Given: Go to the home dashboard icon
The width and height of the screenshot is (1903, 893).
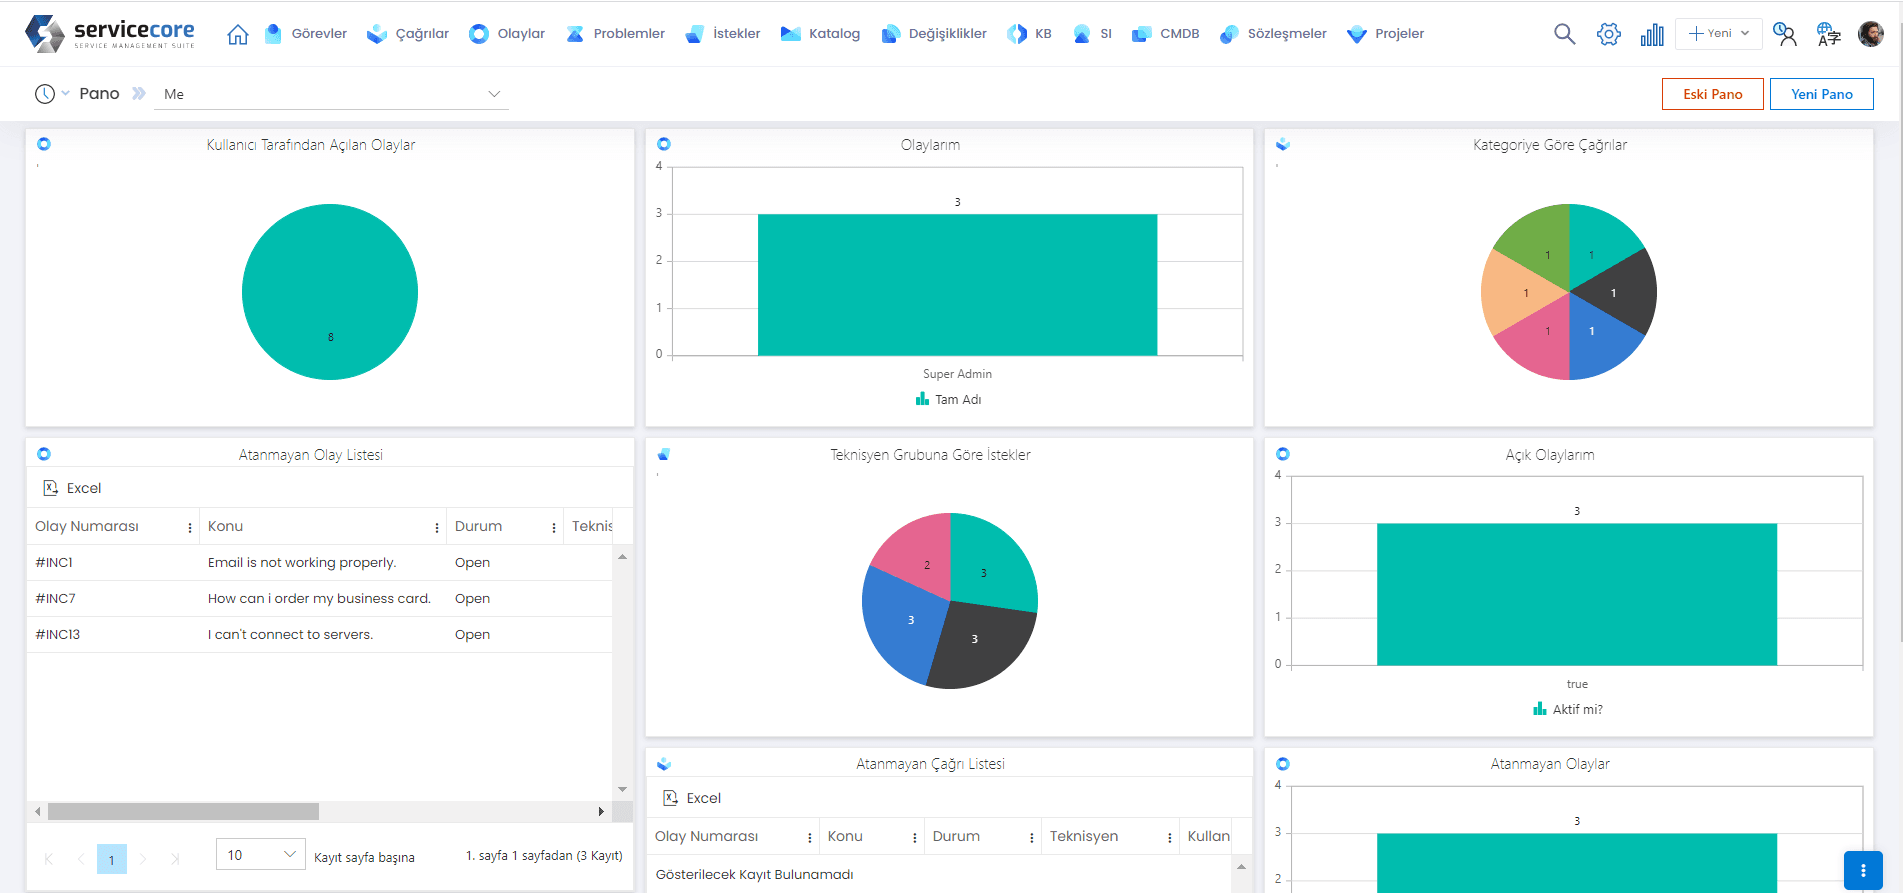Looking at the screenshot, I should point(237,34).
